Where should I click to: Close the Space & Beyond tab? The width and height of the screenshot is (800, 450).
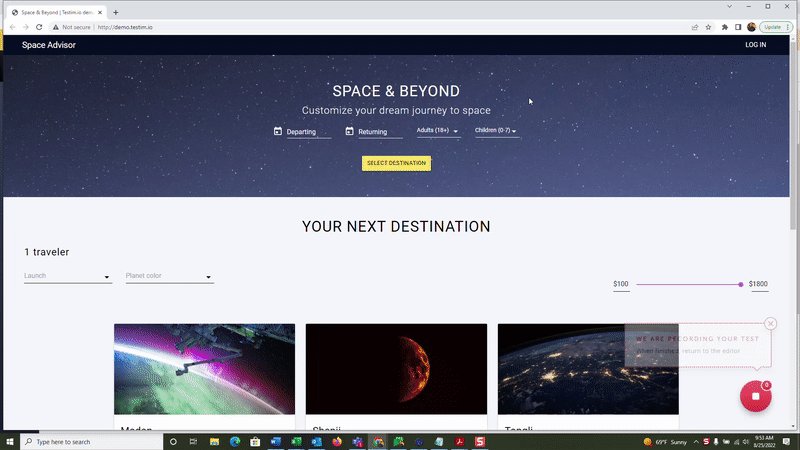(x=100, y=12)
